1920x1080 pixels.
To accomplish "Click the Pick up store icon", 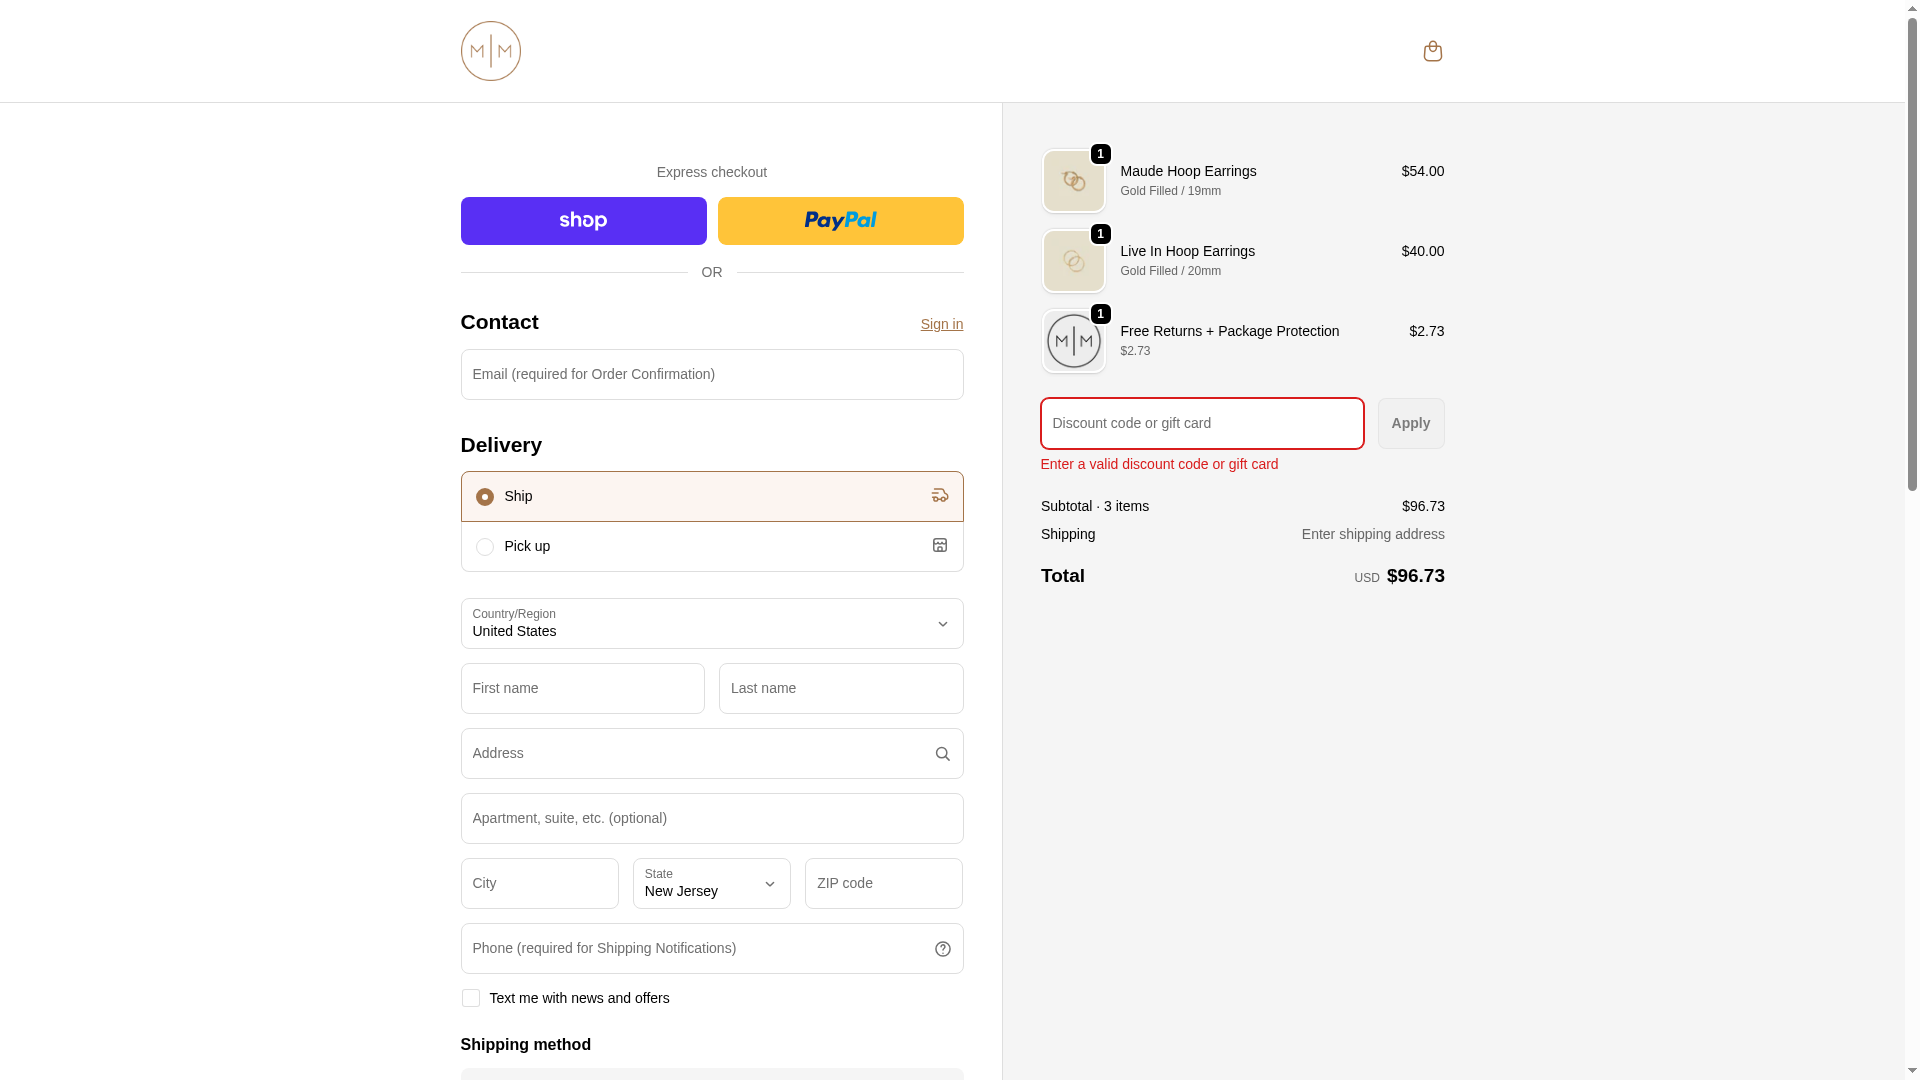I will tap(939, 546).
